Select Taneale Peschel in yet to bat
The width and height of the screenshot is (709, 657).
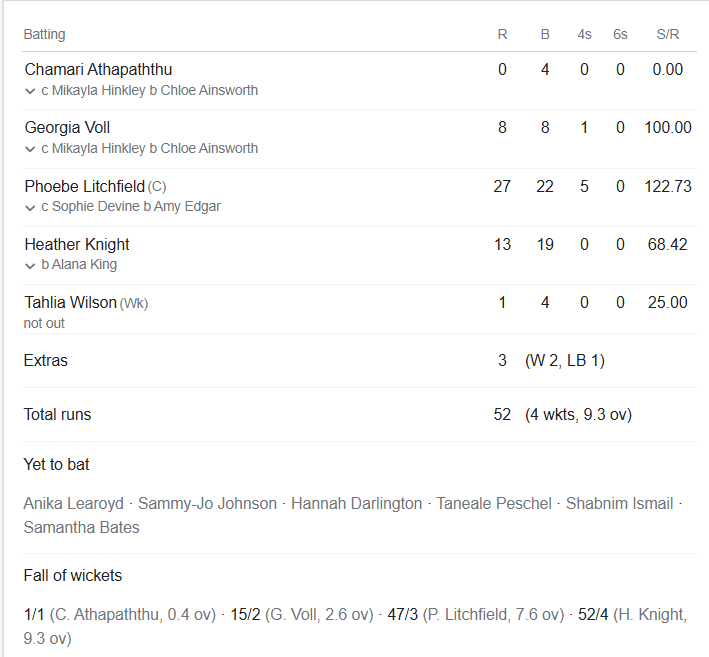click(x=494, y=504)
